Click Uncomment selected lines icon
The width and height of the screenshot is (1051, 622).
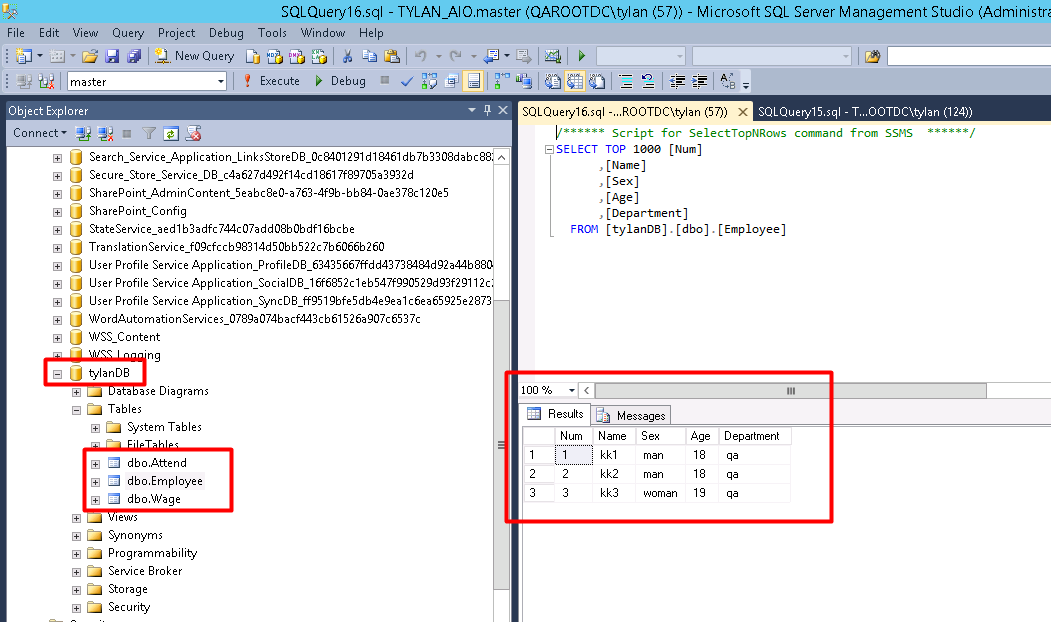tap(648, 82)
